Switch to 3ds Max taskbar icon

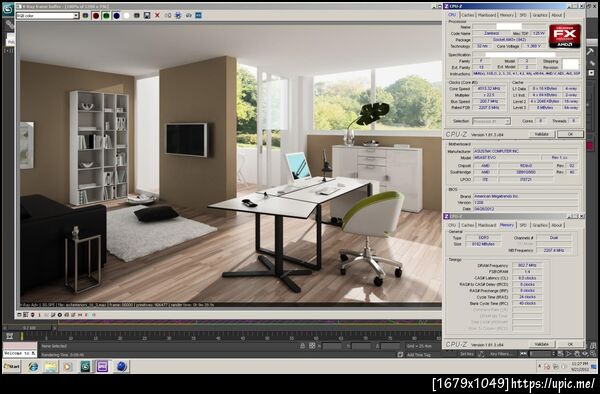point(85,366)
